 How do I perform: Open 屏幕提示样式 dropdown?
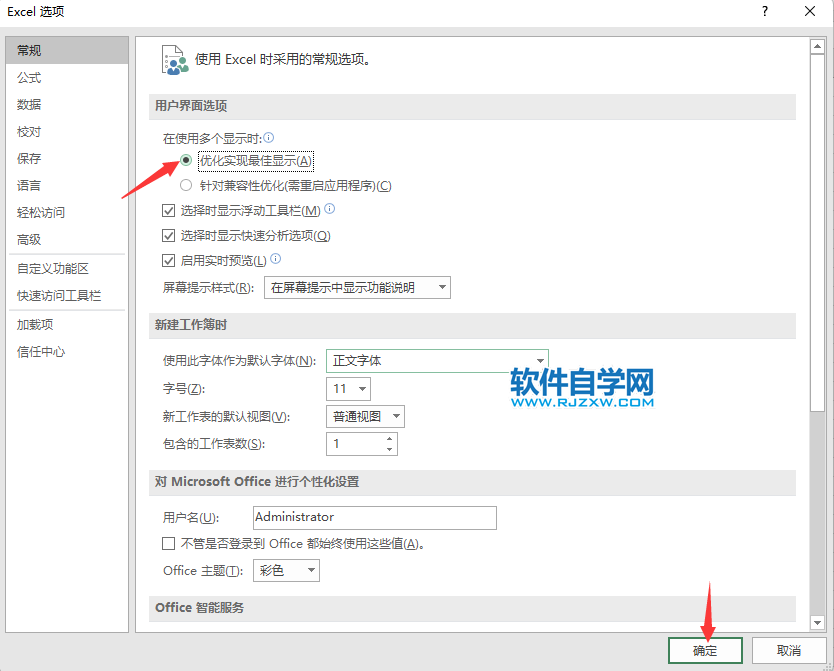click(x=357, y=288)
